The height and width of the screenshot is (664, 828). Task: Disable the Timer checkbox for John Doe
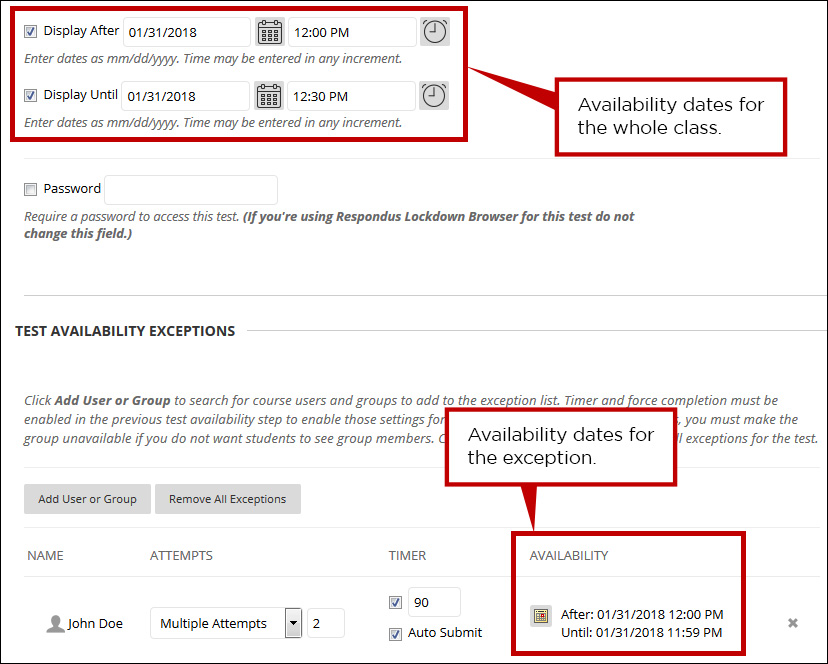(x=395, y=602)
